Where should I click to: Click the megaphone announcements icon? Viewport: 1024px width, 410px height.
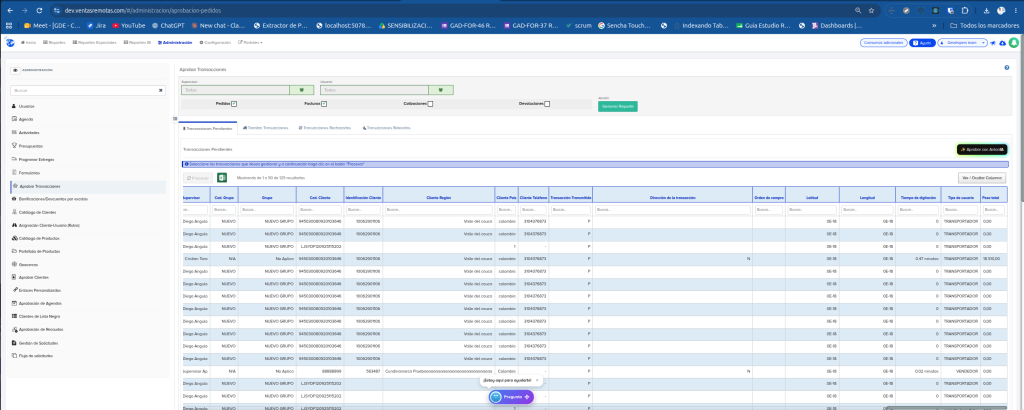tap(993, 43)
